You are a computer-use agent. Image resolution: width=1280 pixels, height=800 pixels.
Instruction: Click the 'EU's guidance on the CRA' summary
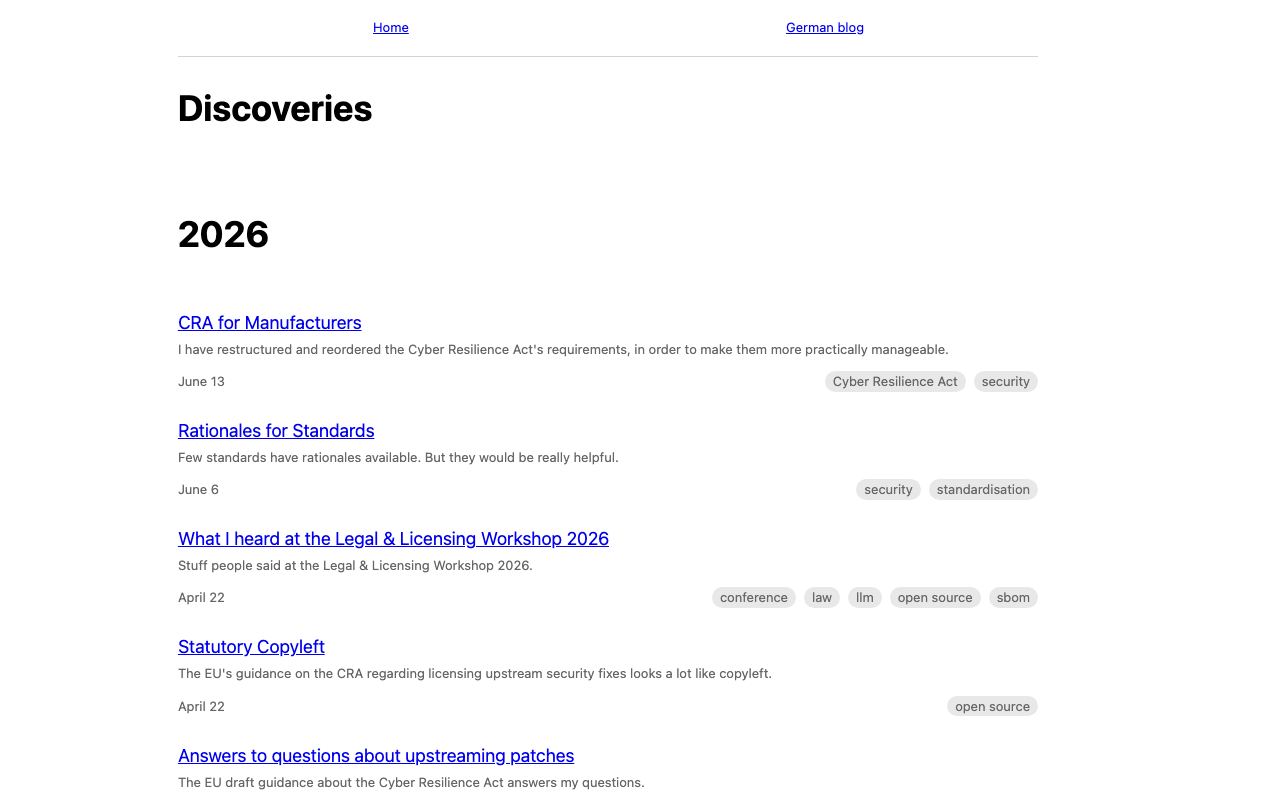click(x=475, y=674)
